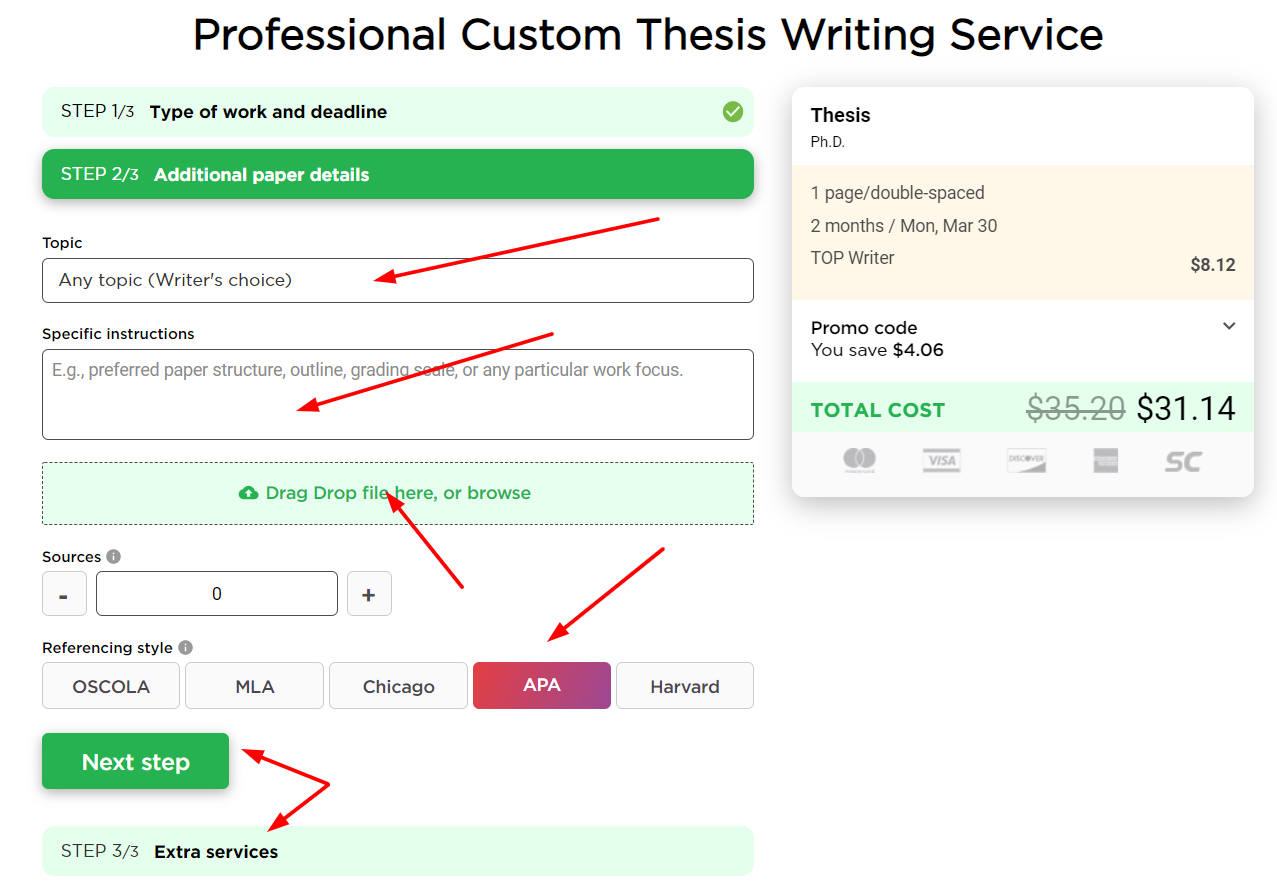The image size is (1277, 889).
Task: Open the Sources info tooltip icon
Action: tap(113, 555)
